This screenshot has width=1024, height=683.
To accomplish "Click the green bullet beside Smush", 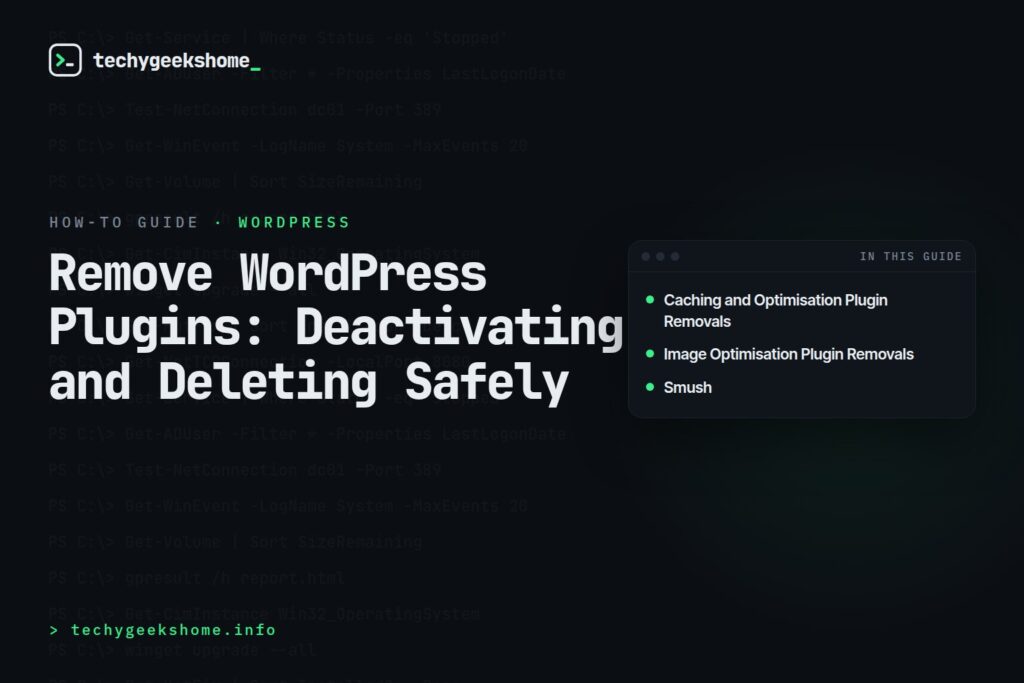I will [x=650, y=387].
